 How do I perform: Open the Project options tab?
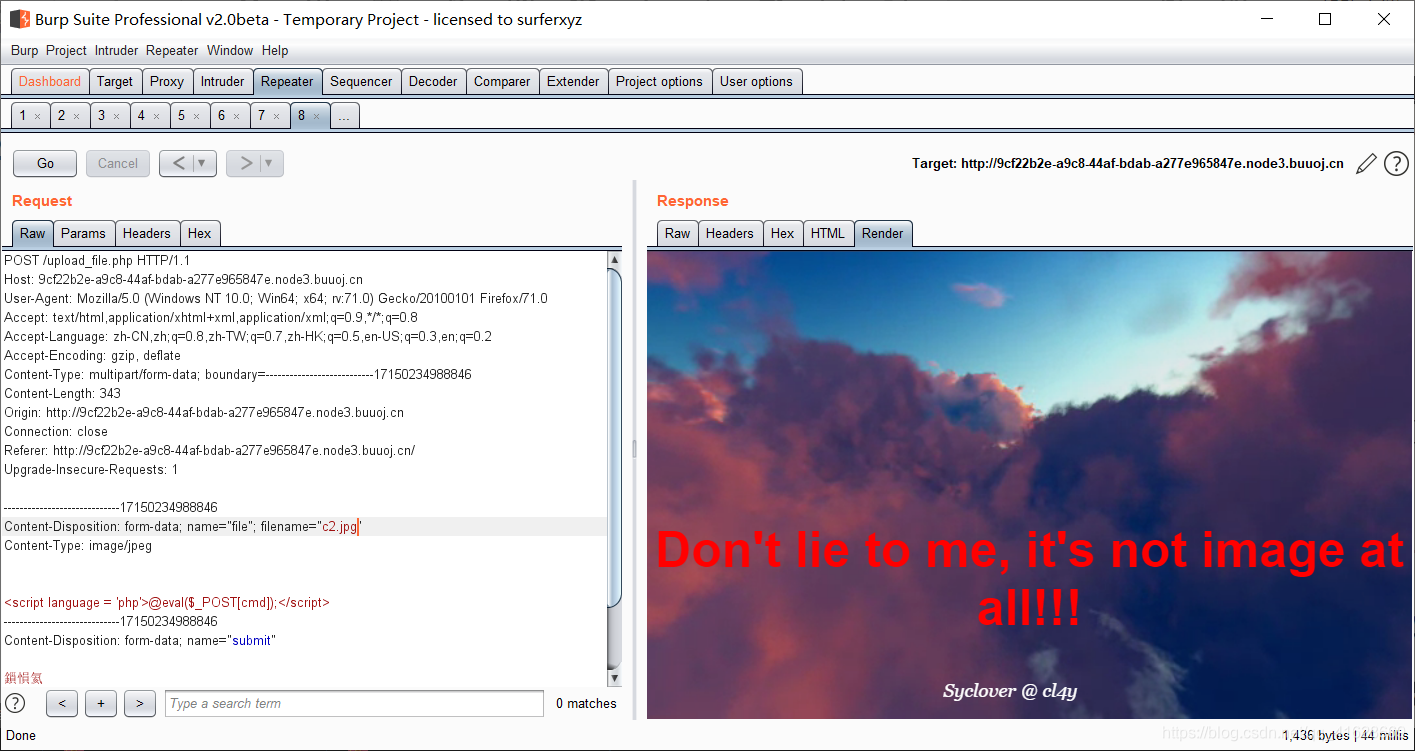pyautogui.click(x=659, y=82)
